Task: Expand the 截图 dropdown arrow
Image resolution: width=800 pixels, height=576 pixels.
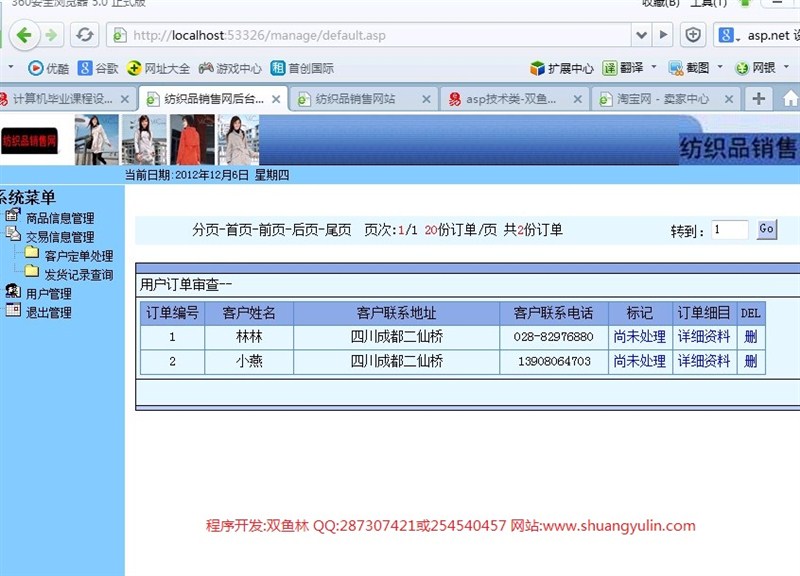Action: [x=720, y=67]
